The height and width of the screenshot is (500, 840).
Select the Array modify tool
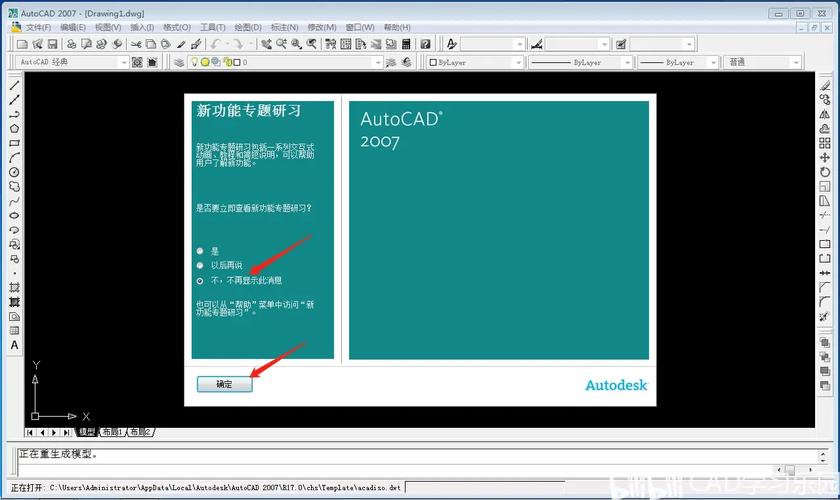(825, 143)
